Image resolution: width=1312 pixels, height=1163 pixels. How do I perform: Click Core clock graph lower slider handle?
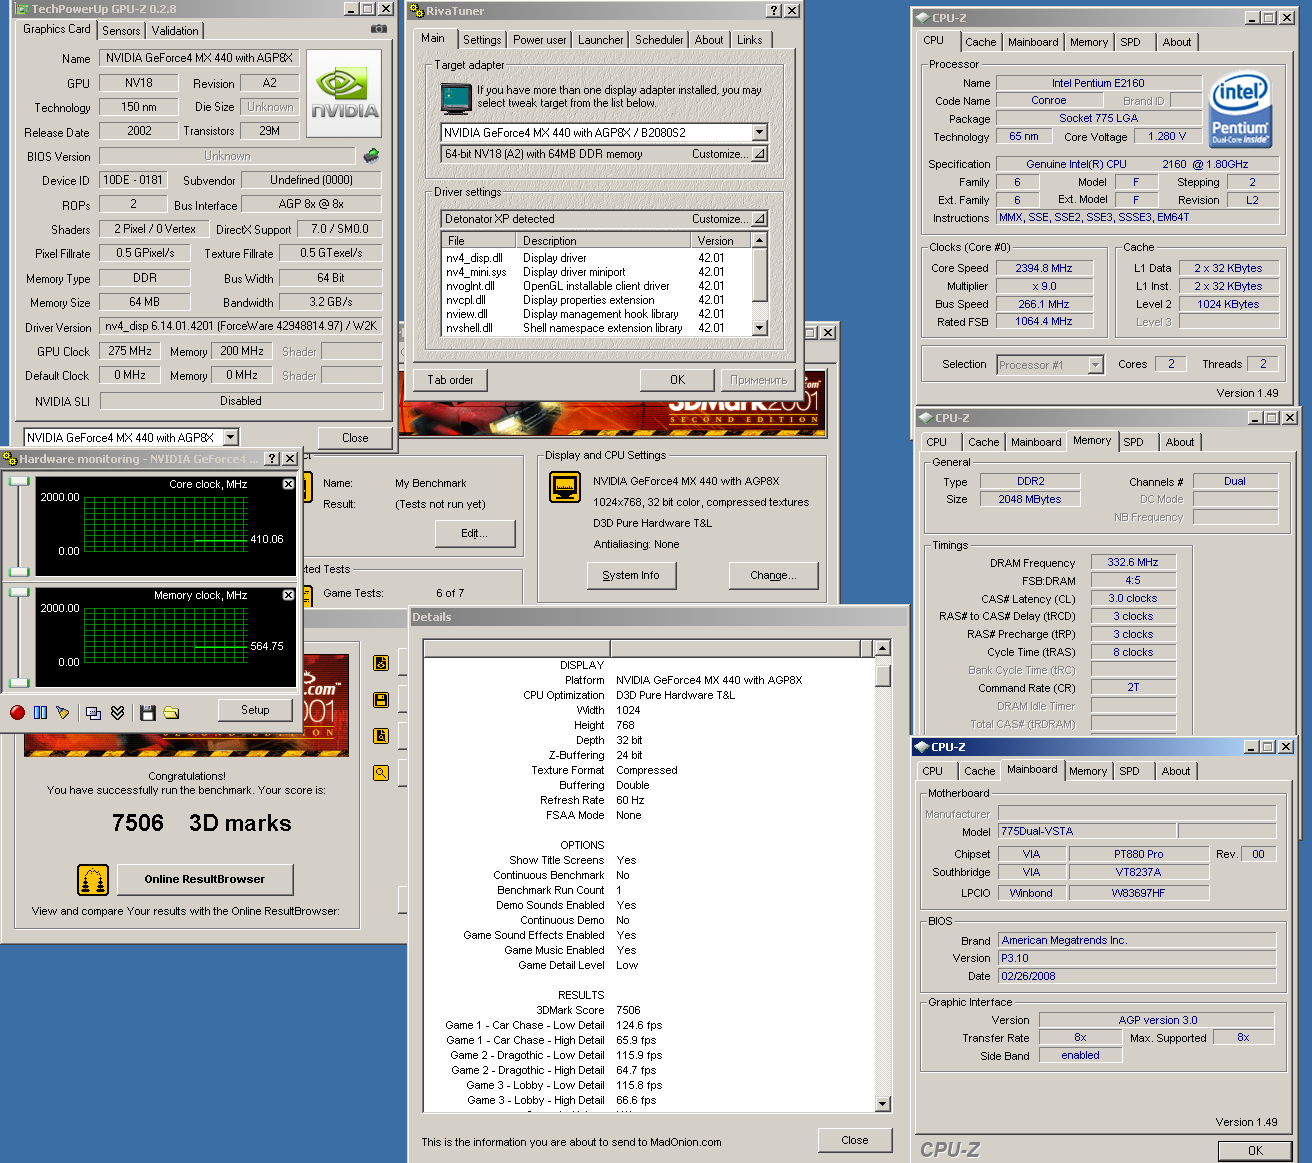pyautogui.click(x=19, y=572)
